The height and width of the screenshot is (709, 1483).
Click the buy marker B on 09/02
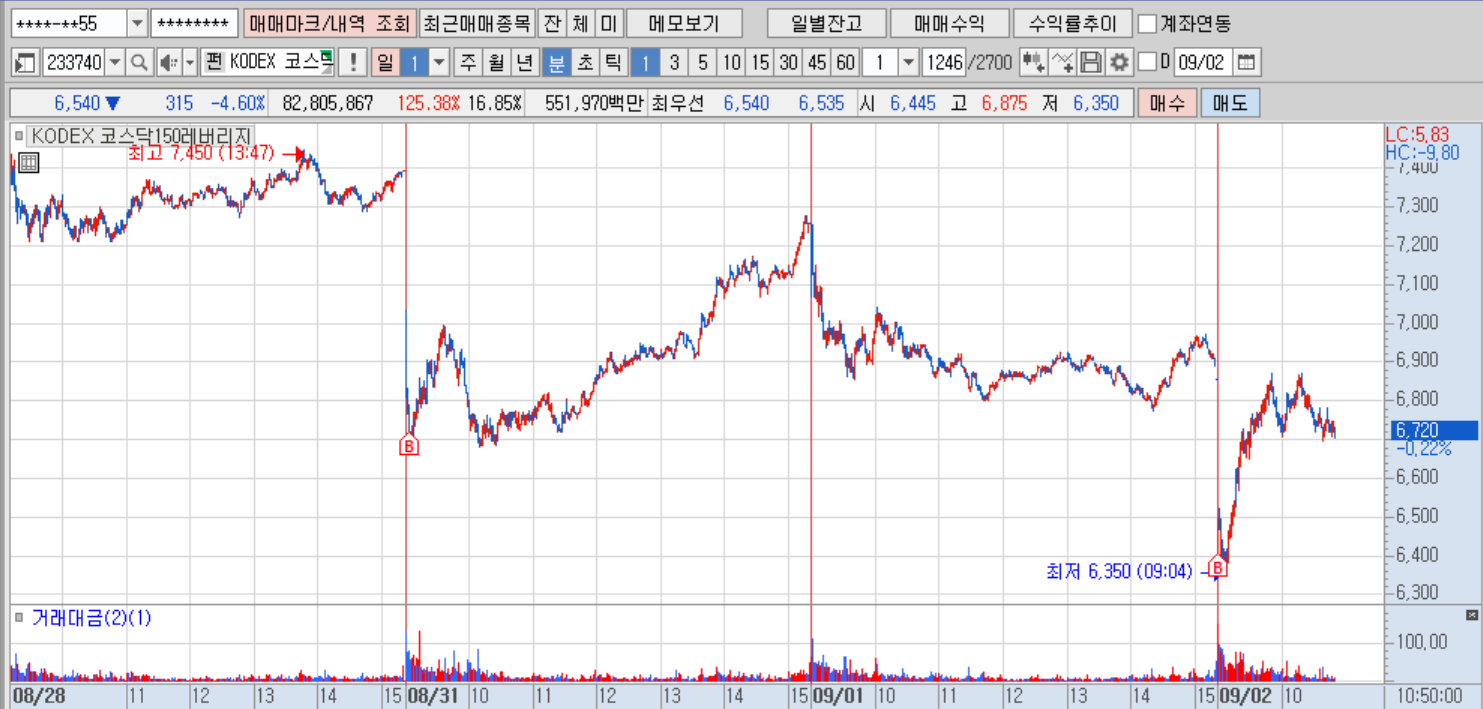pos(1218,568)
